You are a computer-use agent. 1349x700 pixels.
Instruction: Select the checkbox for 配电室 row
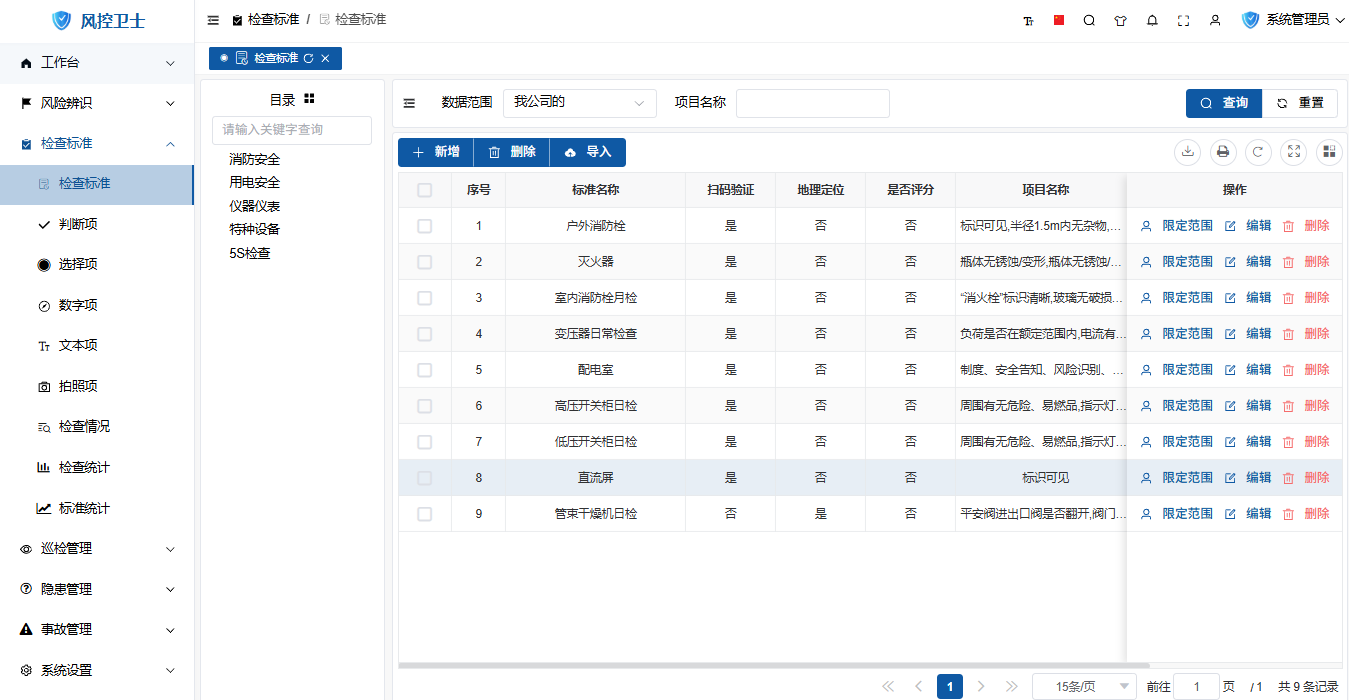424,370
